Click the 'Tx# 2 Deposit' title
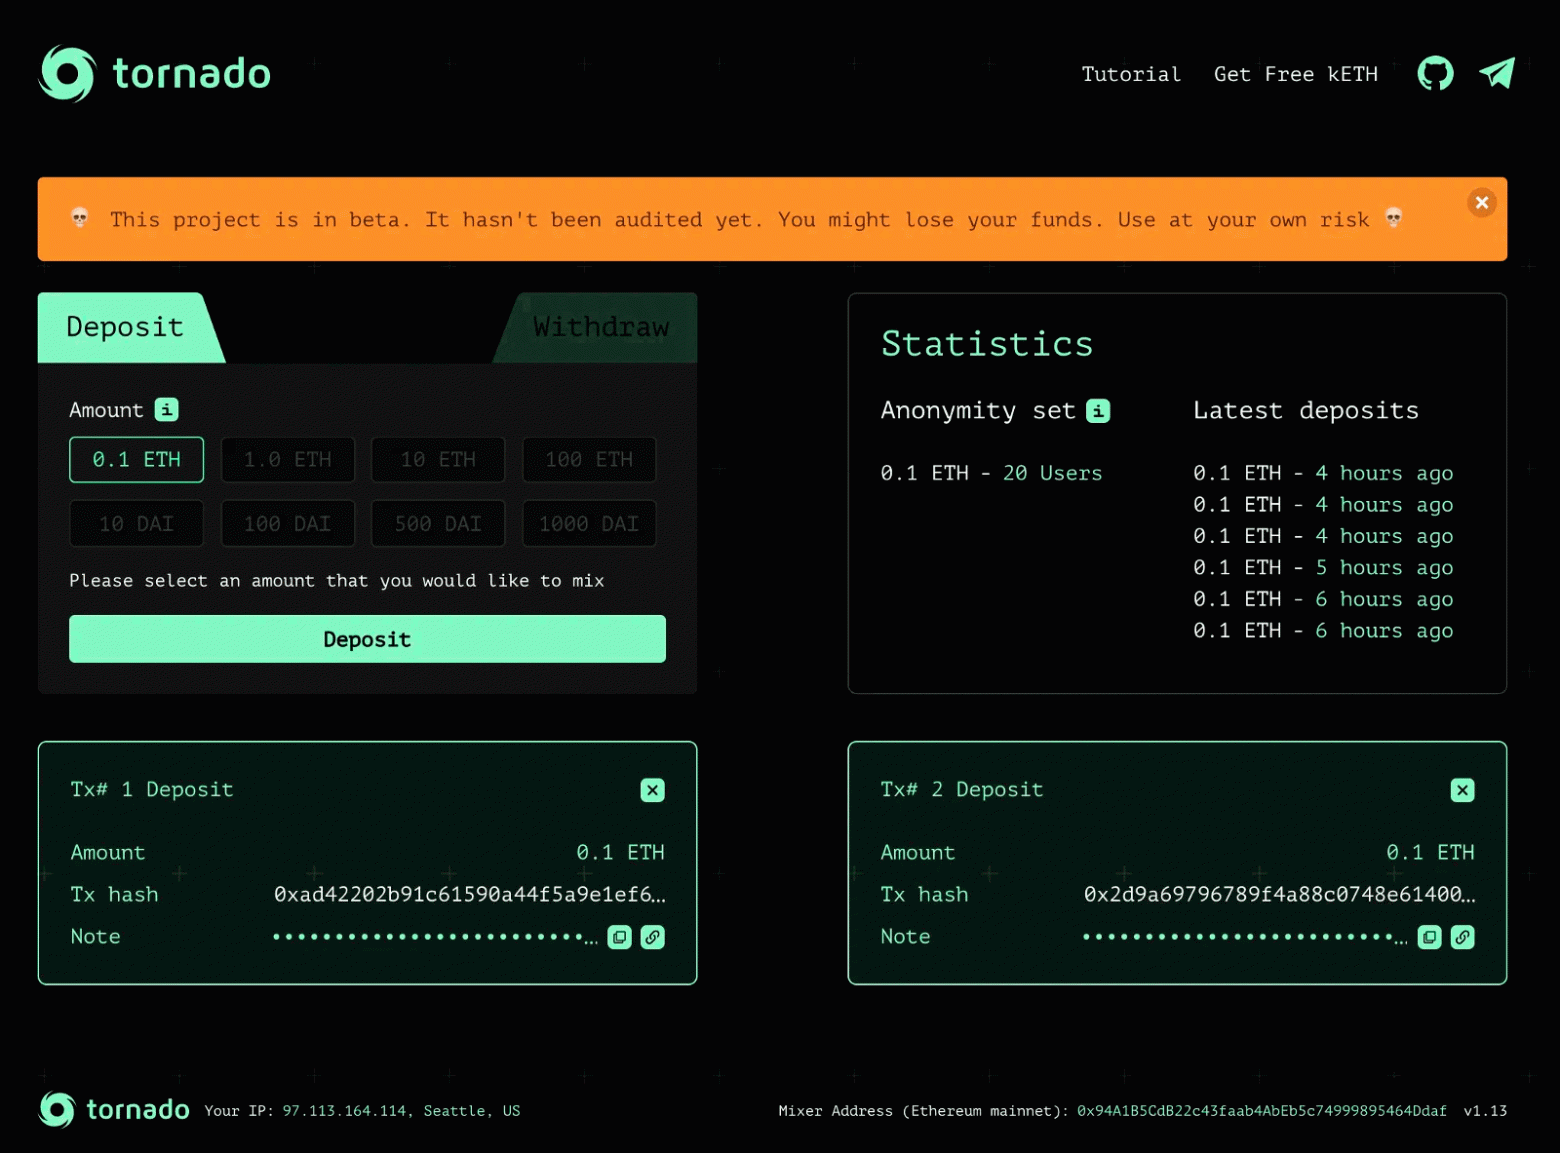 point(962,790)
